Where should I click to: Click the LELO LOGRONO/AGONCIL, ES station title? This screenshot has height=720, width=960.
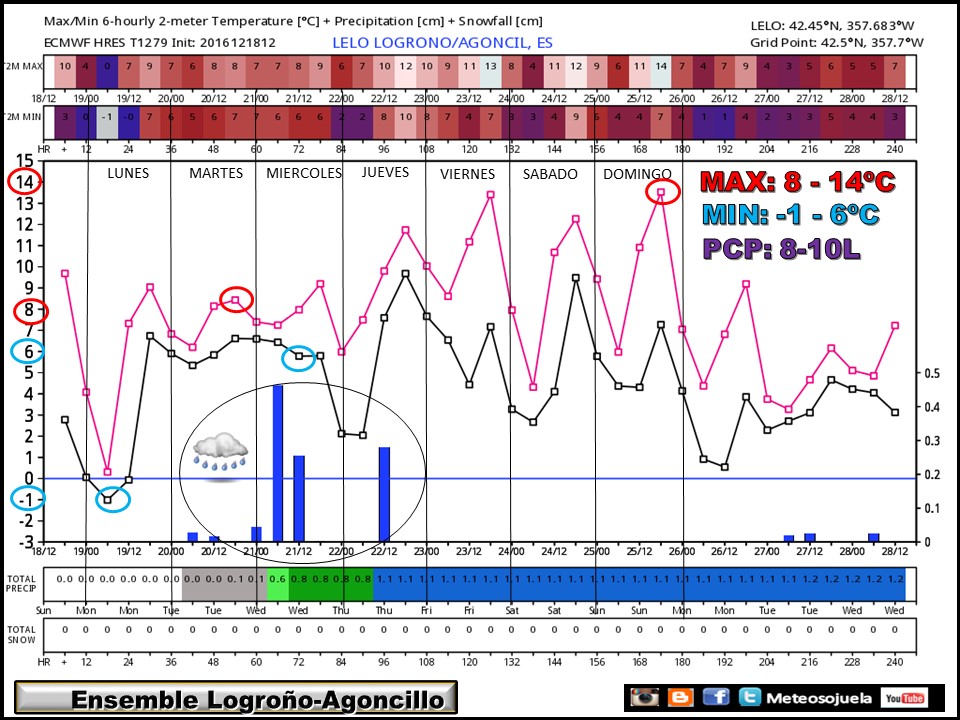click(442, 43)
